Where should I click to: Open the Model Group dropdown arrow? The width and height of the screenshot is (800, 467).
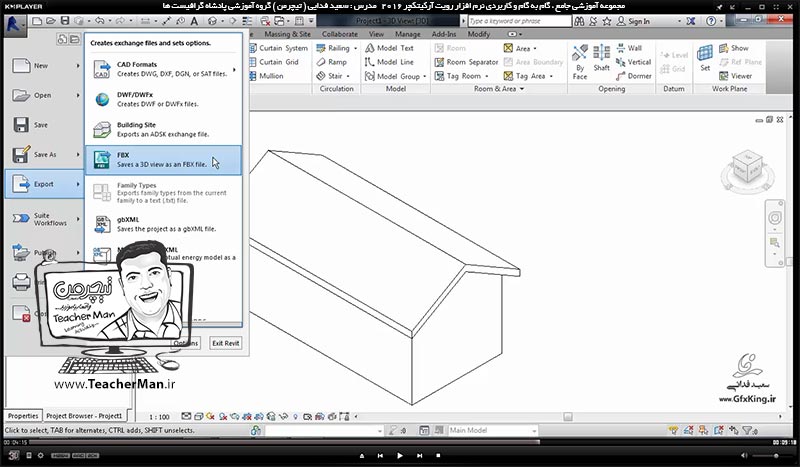tap(424, 77)
